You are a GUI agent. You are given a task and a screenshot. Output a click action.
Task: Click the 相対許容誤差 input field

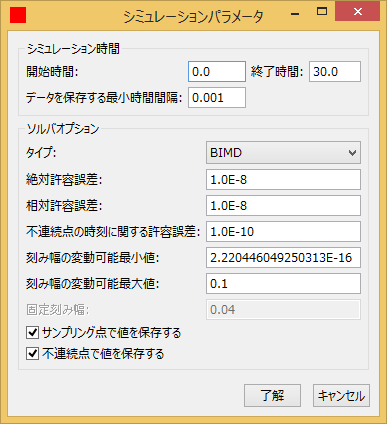click(283, 206)
